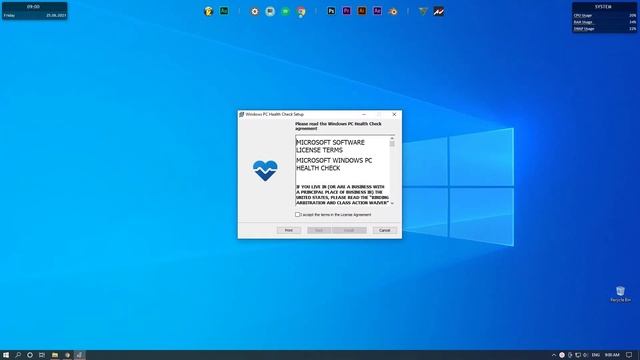This screenshot has height=360, width=640.
Task: Launch Illustrator from the top dock
Action: click(362, 11)
